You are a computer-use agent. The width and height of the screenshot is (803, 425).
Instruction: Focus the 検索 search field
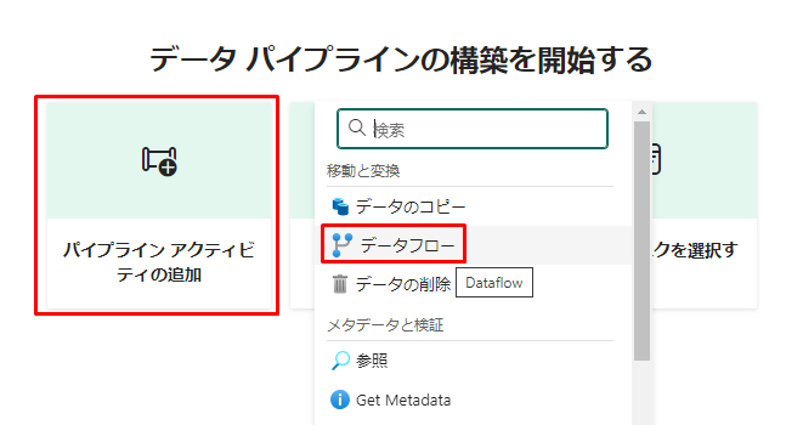(x=485, y=129)
